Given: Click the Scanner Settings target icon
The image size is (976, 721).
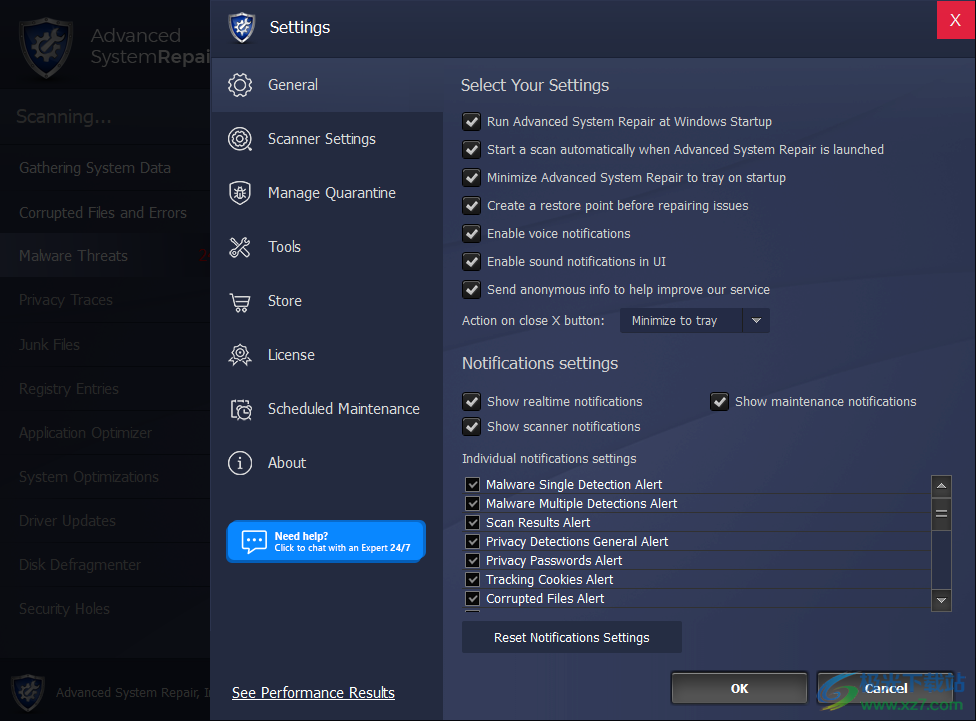Looking at the screenshot, I should [x=240, y=139].
